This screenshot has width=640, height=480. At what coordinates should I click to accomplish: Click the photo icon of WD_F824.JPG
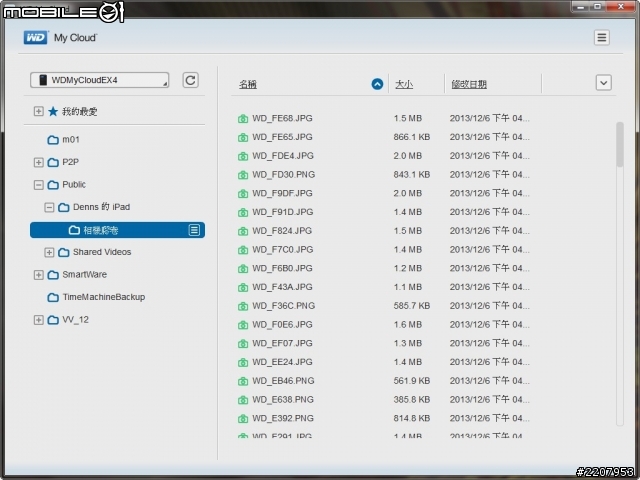coord(243,231)
